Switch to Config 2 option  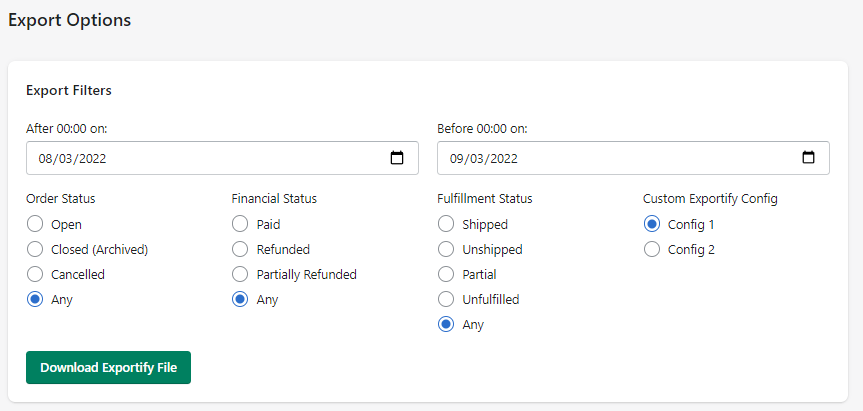(x=652, y=249)
